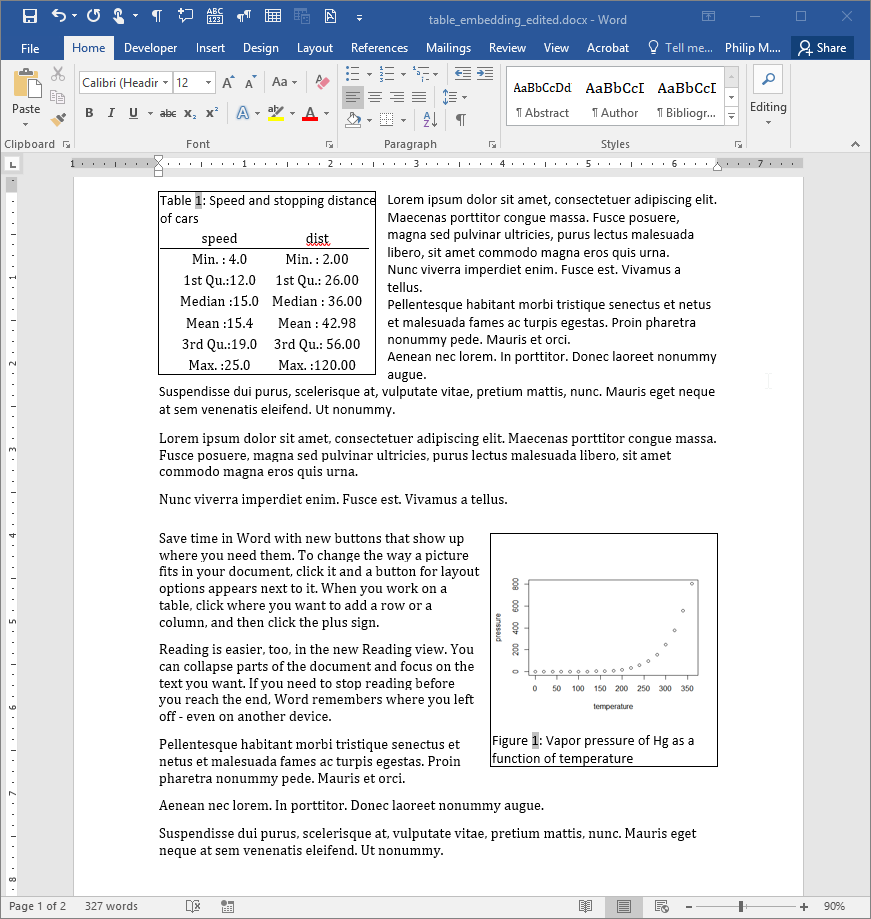Apply strikethrough formatting
Screen dimensions: 871x919
pos(168,113)
